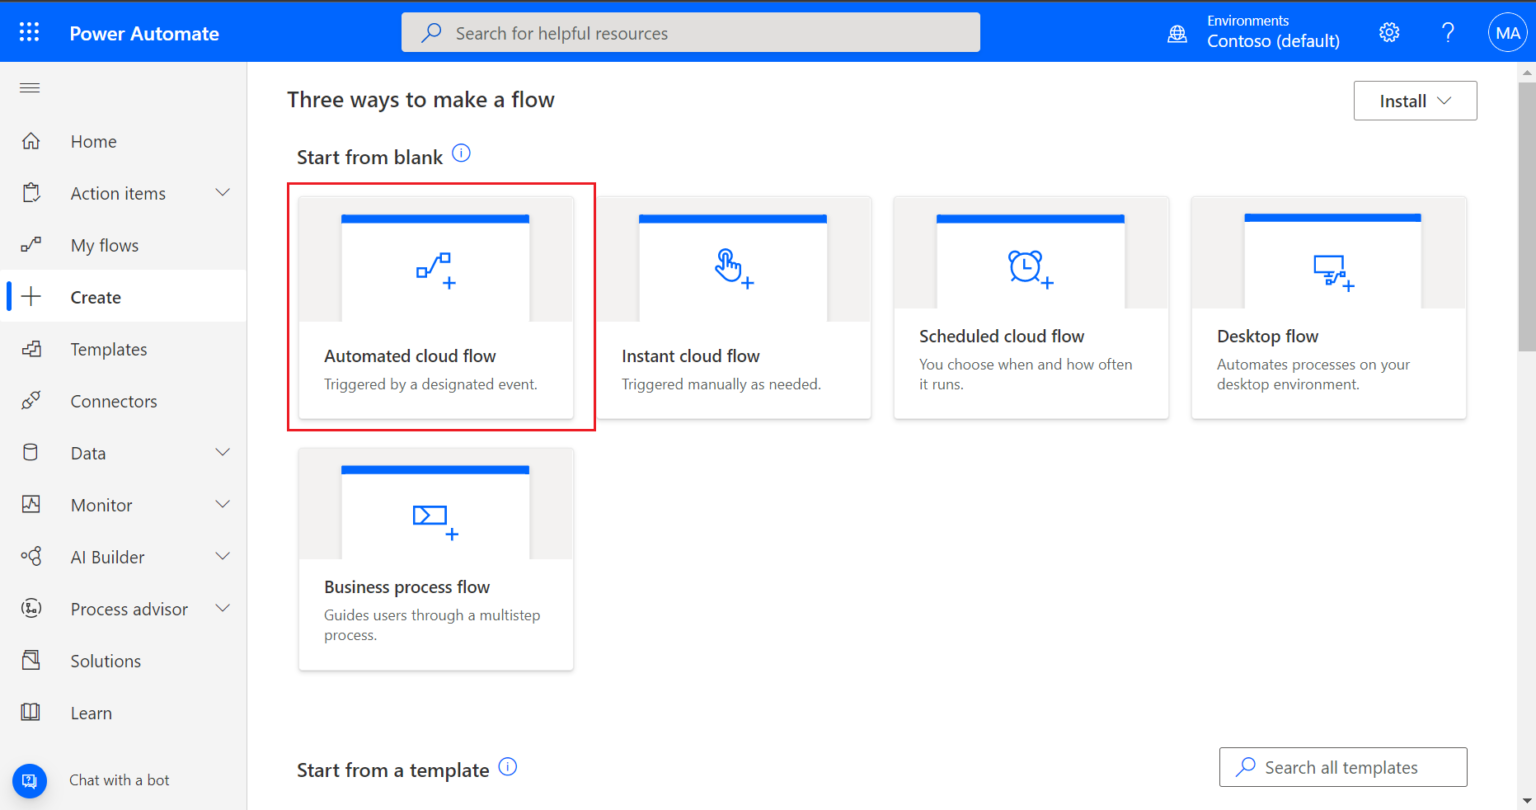This screenshot has width=1536, height=810.
Task: Select Create in the sidebar
Action: tap(95, 296)
